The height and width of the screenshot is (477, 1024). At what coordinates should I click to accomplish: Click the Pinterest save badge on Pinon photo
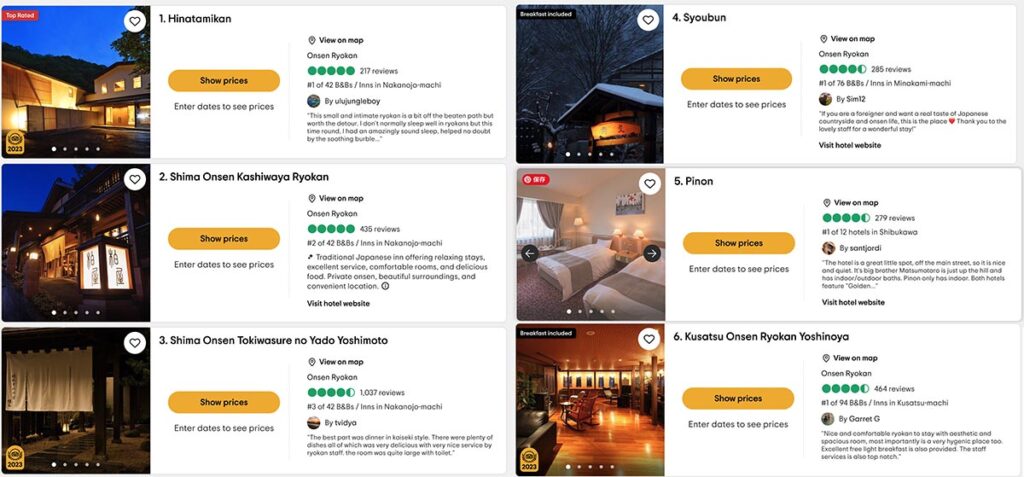tap(536, 179)
